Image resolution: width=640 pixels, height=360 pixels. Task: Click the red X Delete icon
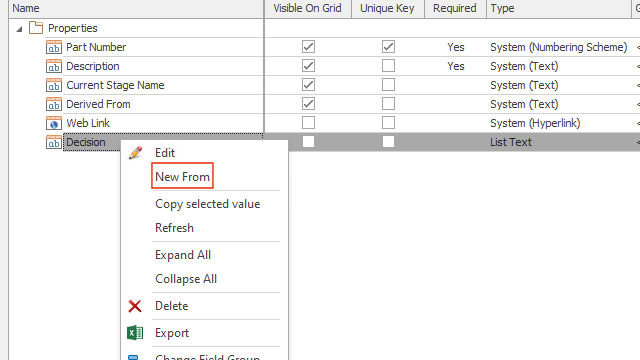pos(135,306)
